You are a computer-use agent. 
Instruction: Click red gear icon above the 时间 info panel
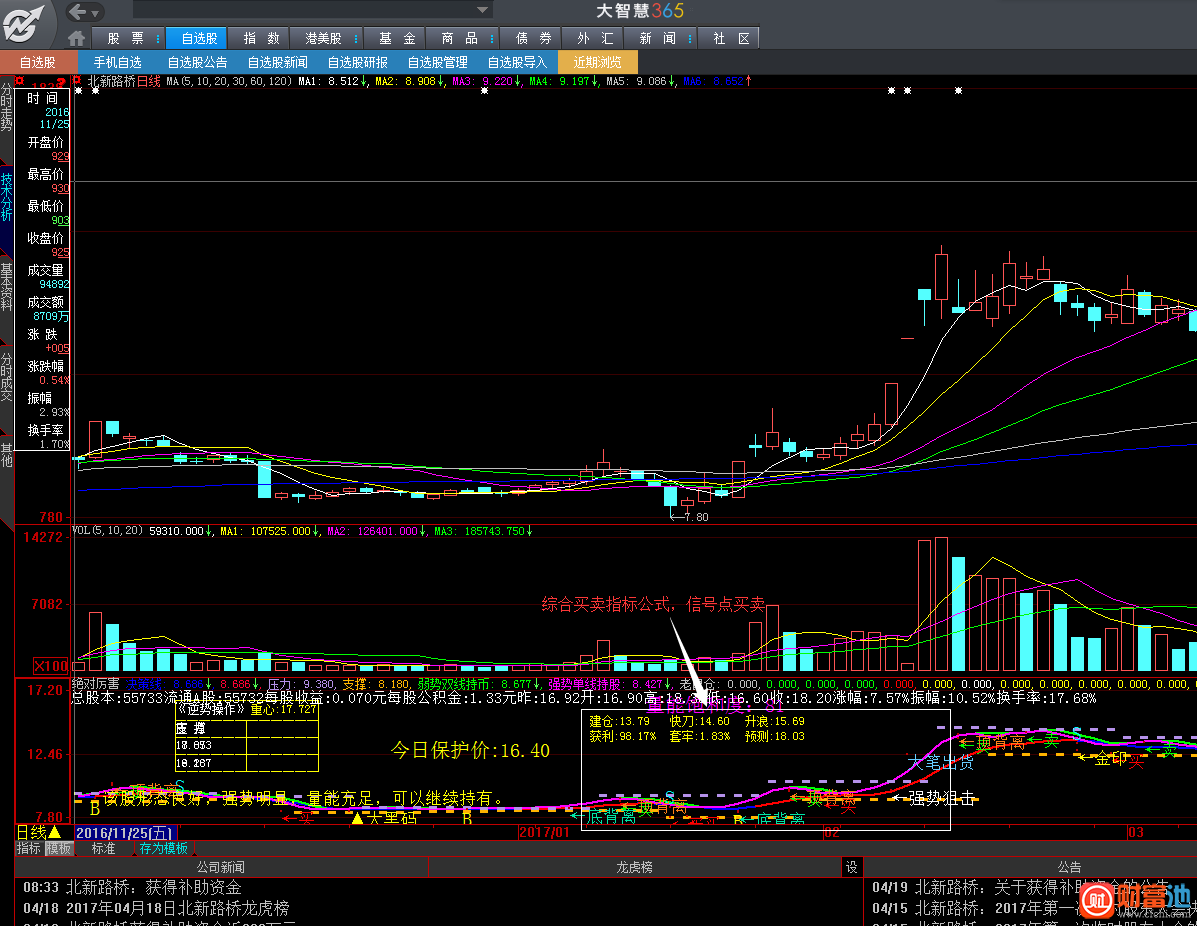(19, 81)
